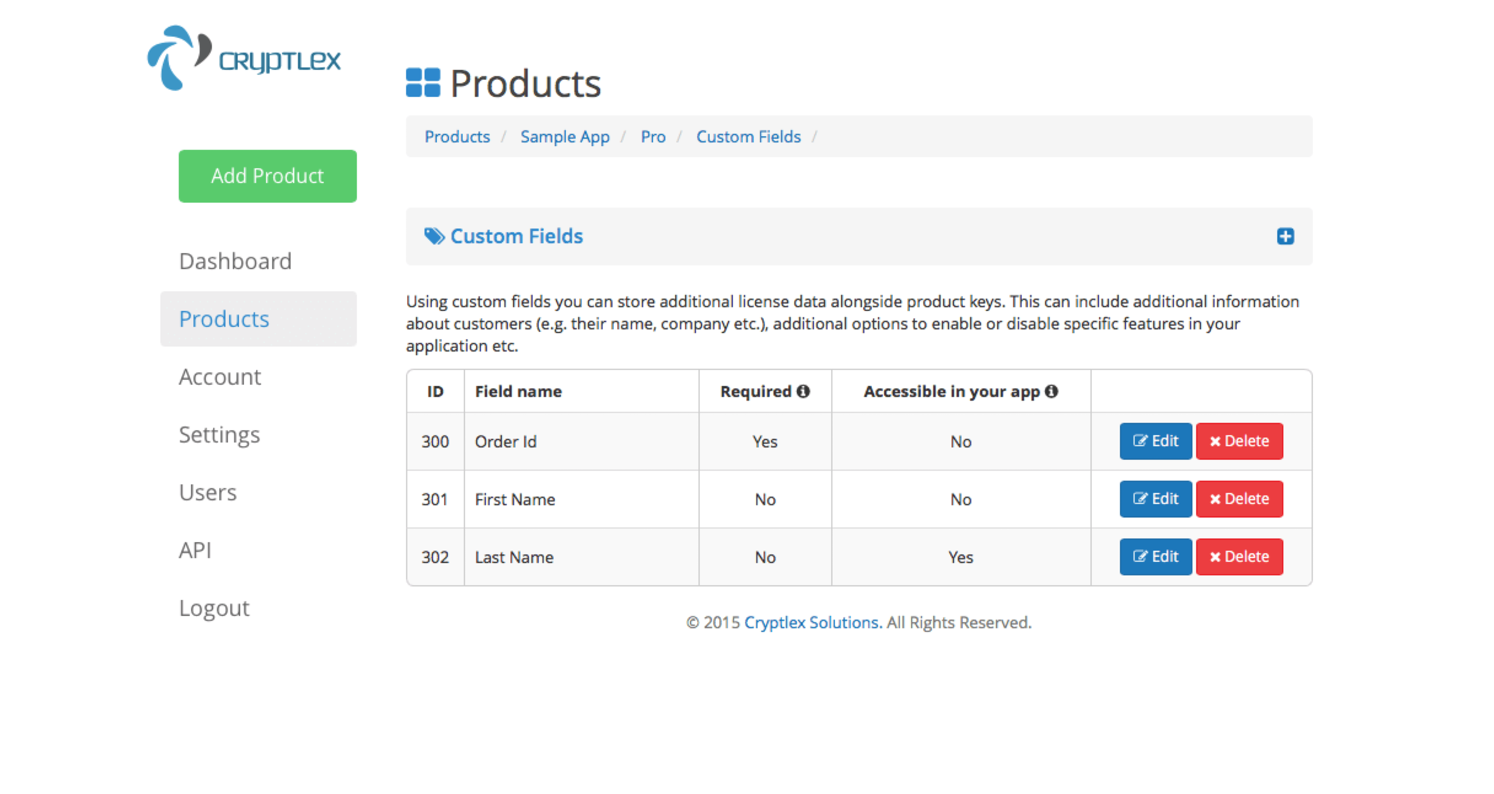Viewport: 1494px width, 794px height.
Task: Delete the Last Name field
Action: tap(1239, 557)
